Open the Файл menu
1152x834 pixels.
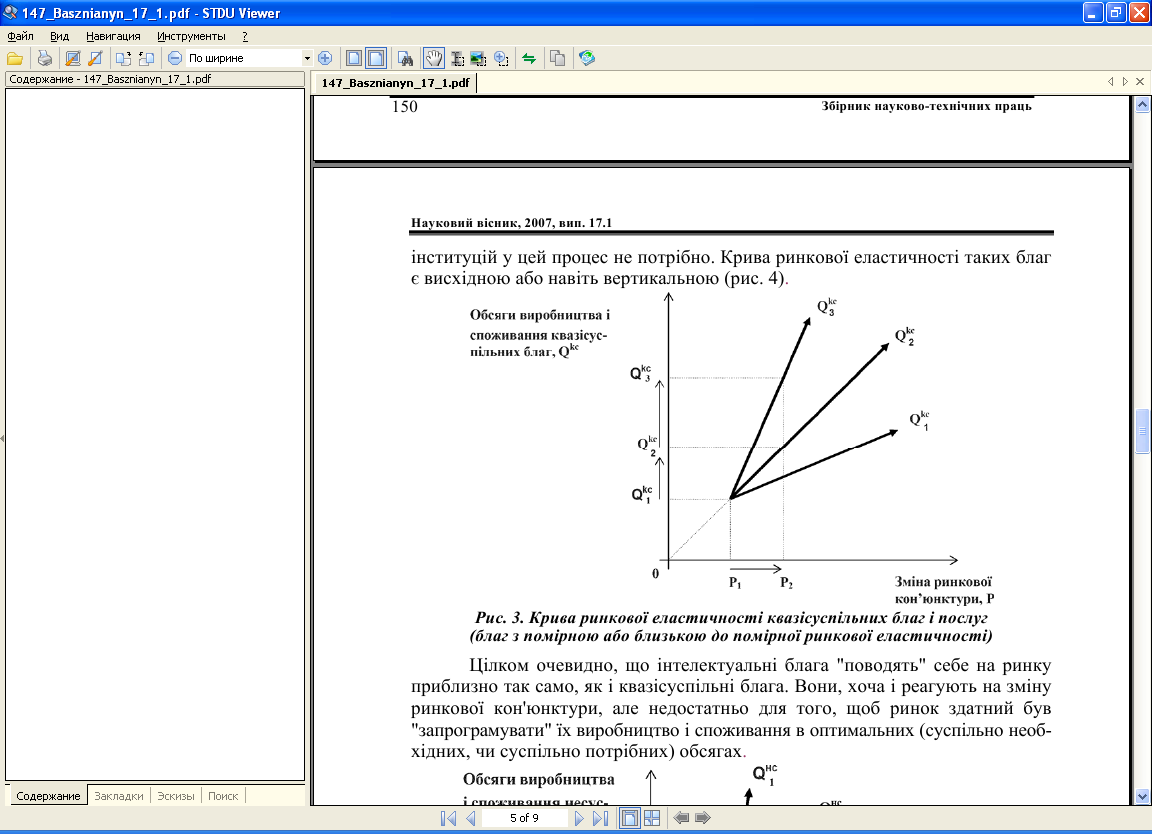point(21,36)
